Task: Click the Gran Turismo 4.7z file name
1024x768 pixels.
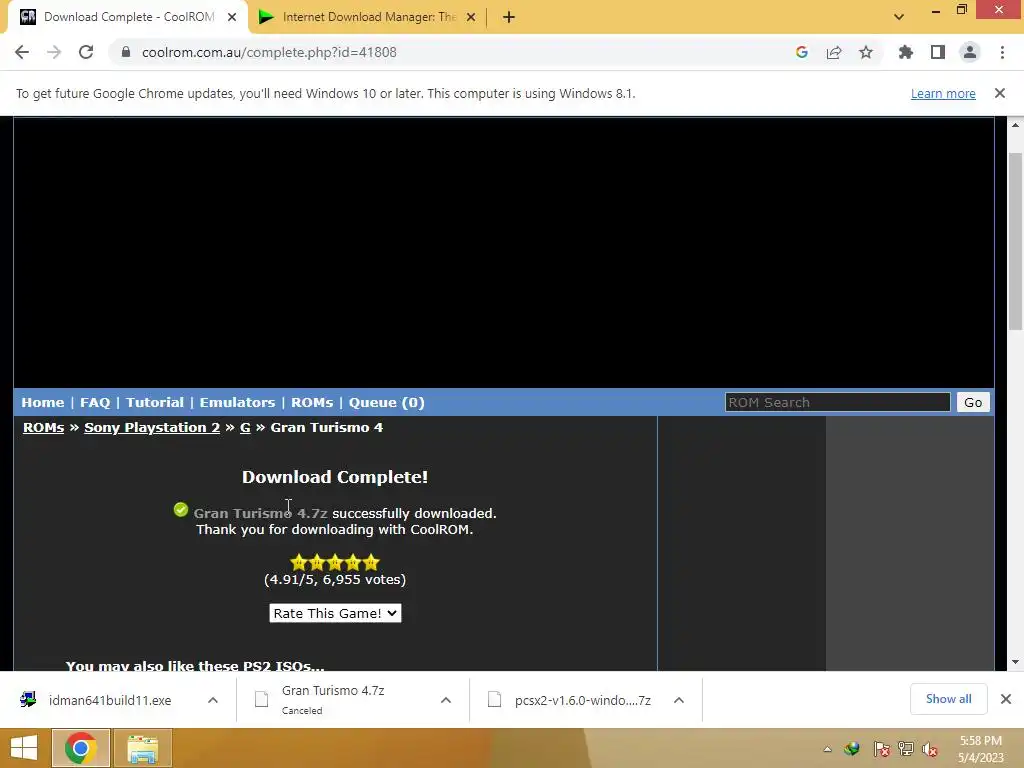Action: [x=261, y=513]
